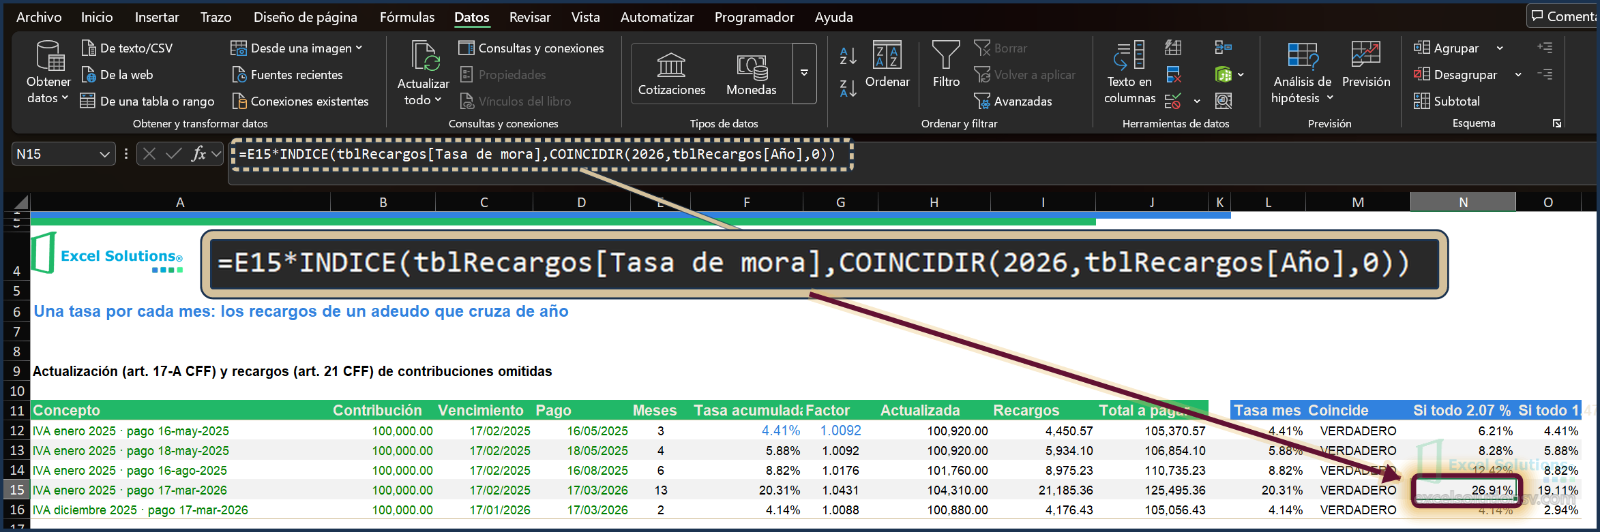Open Validación de datos icon

coord(1174,101)
